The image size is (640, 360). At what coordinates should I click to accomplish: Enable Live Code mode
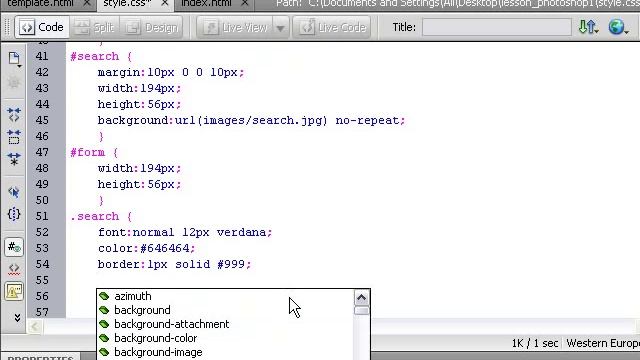click(332, 27)
